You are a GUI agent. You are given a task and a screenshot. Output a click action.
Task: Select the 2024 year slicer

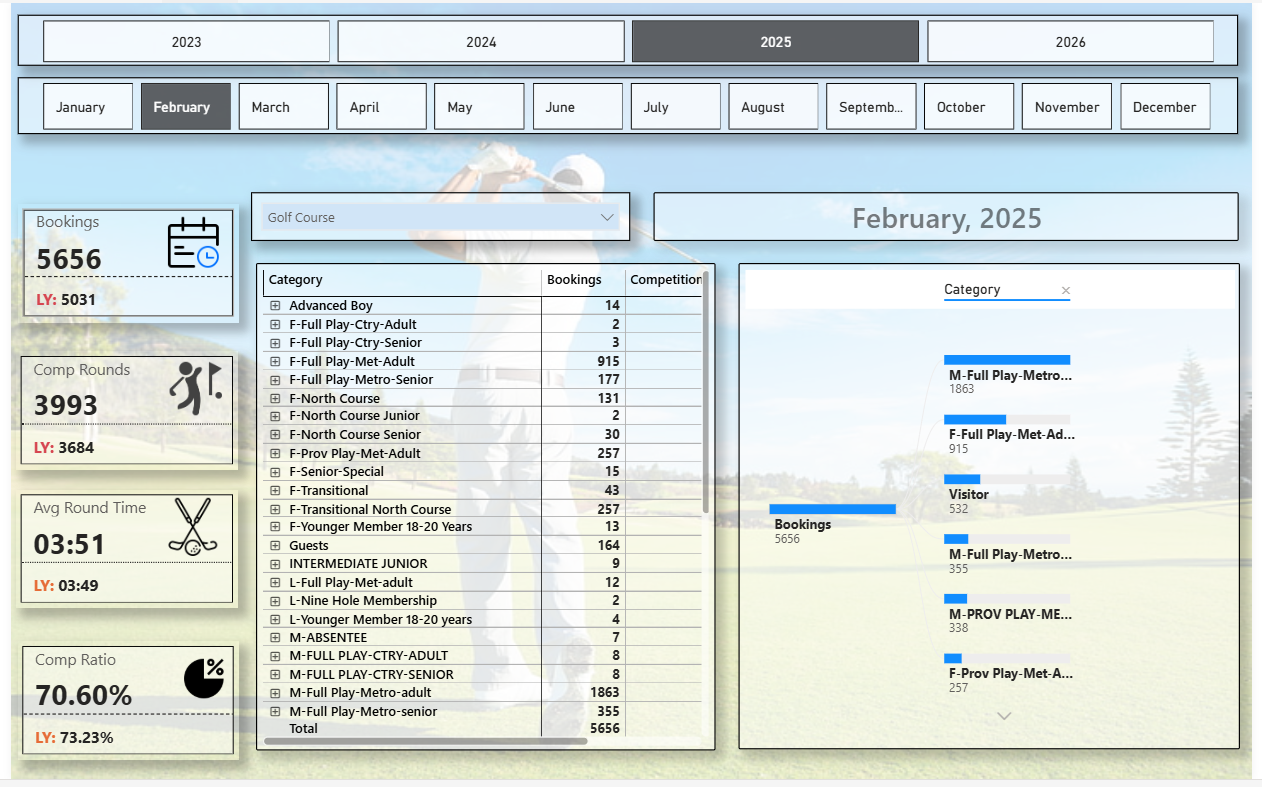(x=481, y=42)
